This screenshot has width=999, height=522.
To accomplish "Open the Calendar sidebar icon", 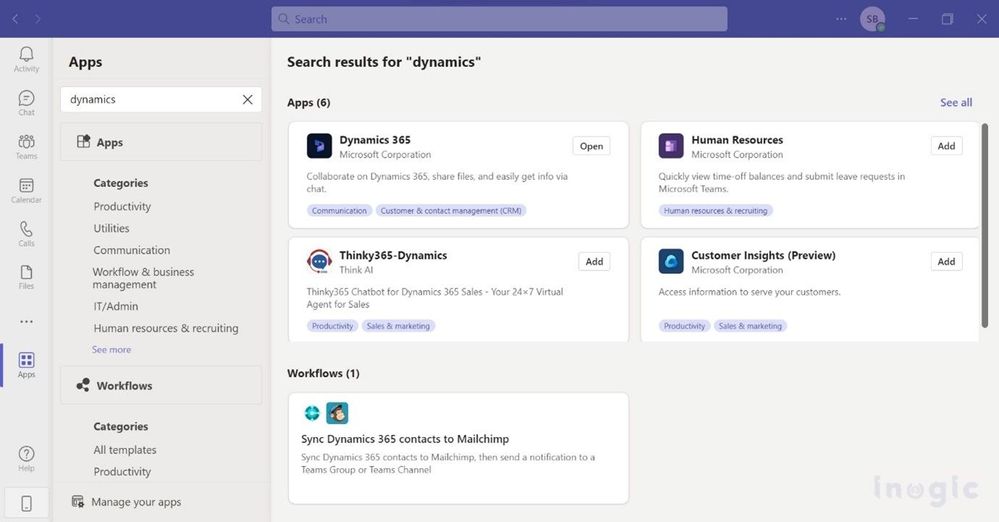I will [x=26, y=185].
